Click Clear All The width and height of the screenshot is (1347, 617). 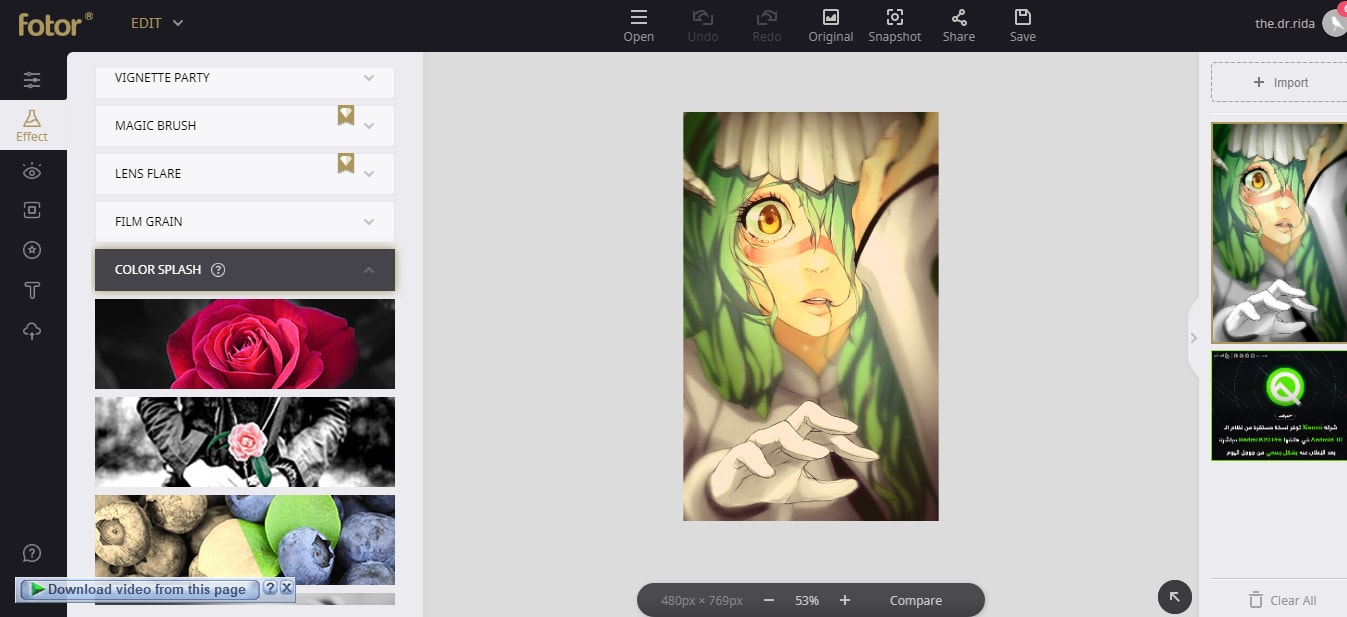(1282, 601)
